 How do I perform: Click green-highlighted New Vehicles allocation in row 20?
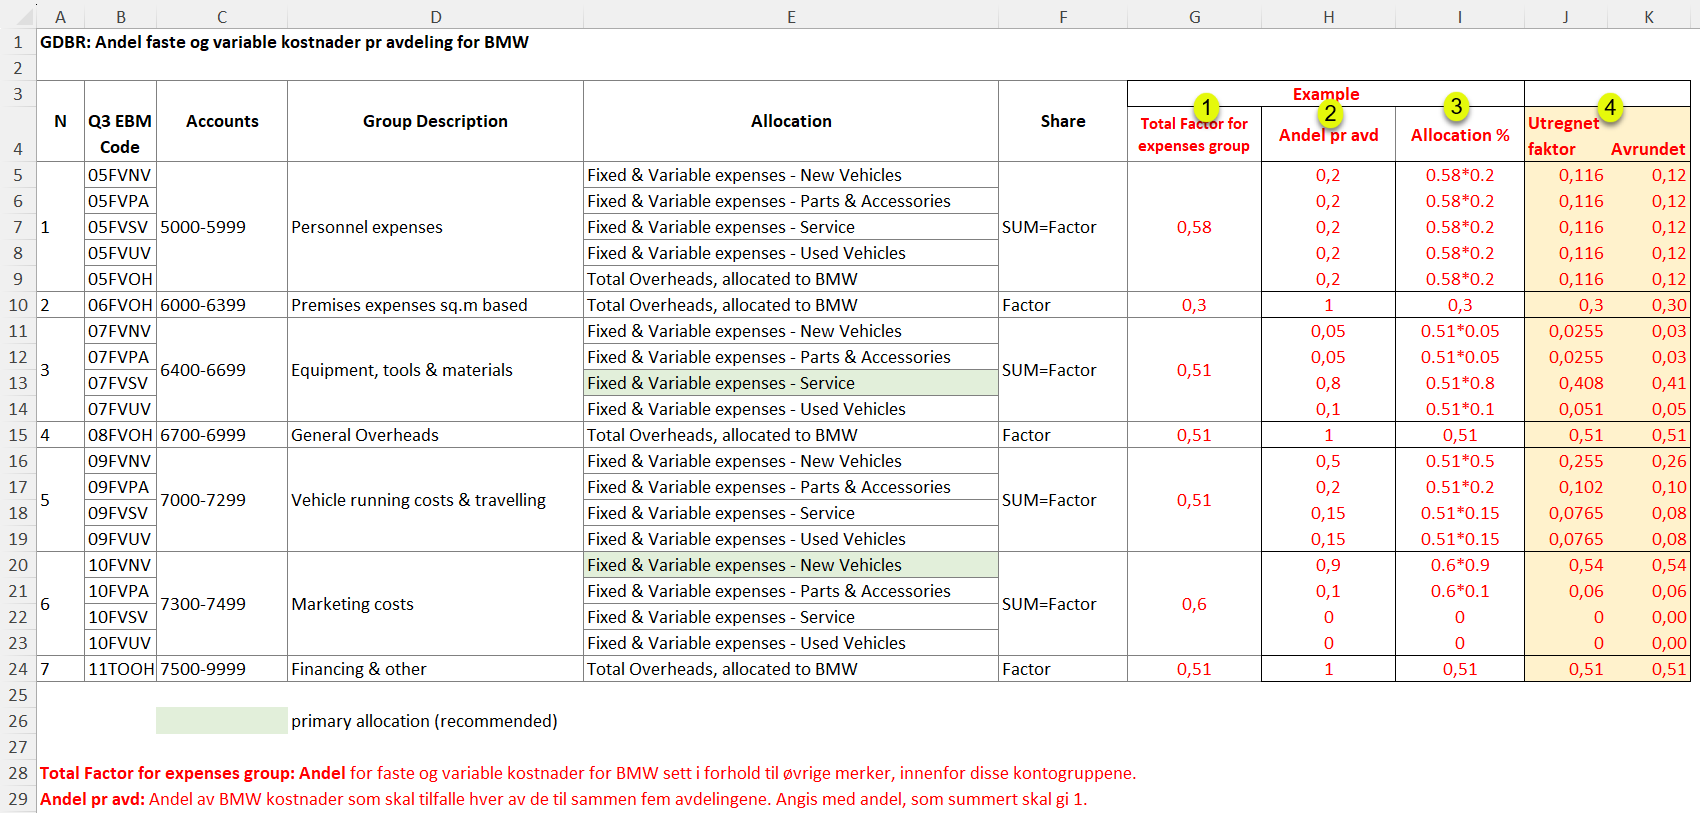791,565
